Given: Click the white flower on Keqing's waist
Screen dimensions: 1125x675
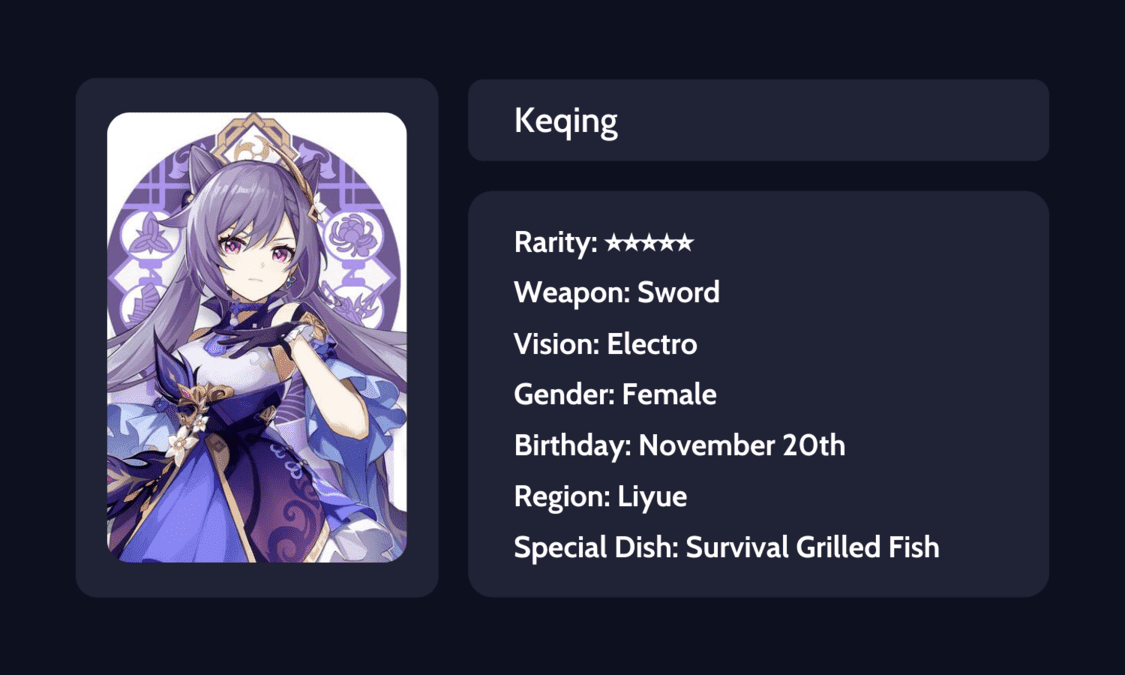Looking at the screenshot, I should (182, 440).
